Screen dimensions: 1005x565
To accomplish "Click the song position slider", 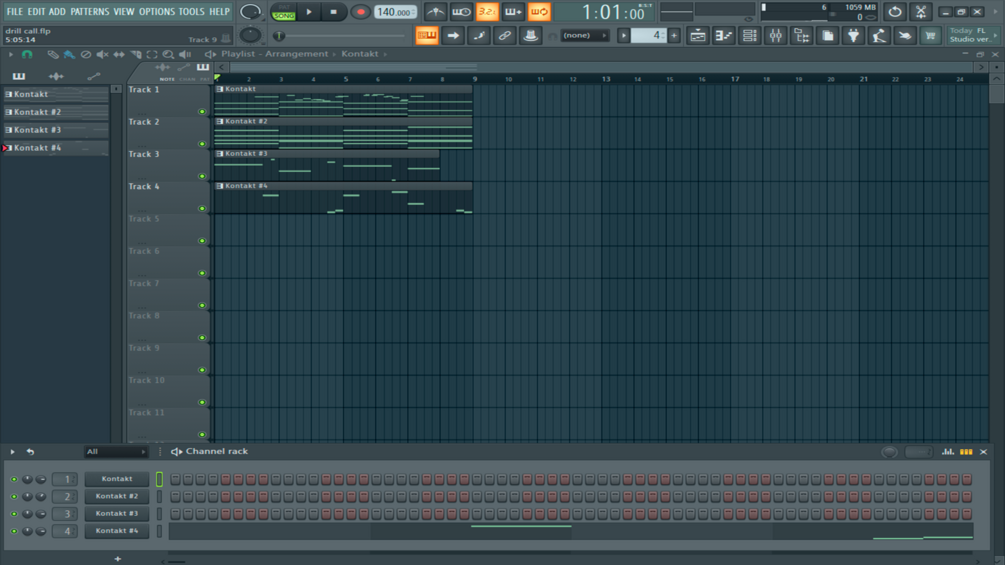I will point(341,36).
